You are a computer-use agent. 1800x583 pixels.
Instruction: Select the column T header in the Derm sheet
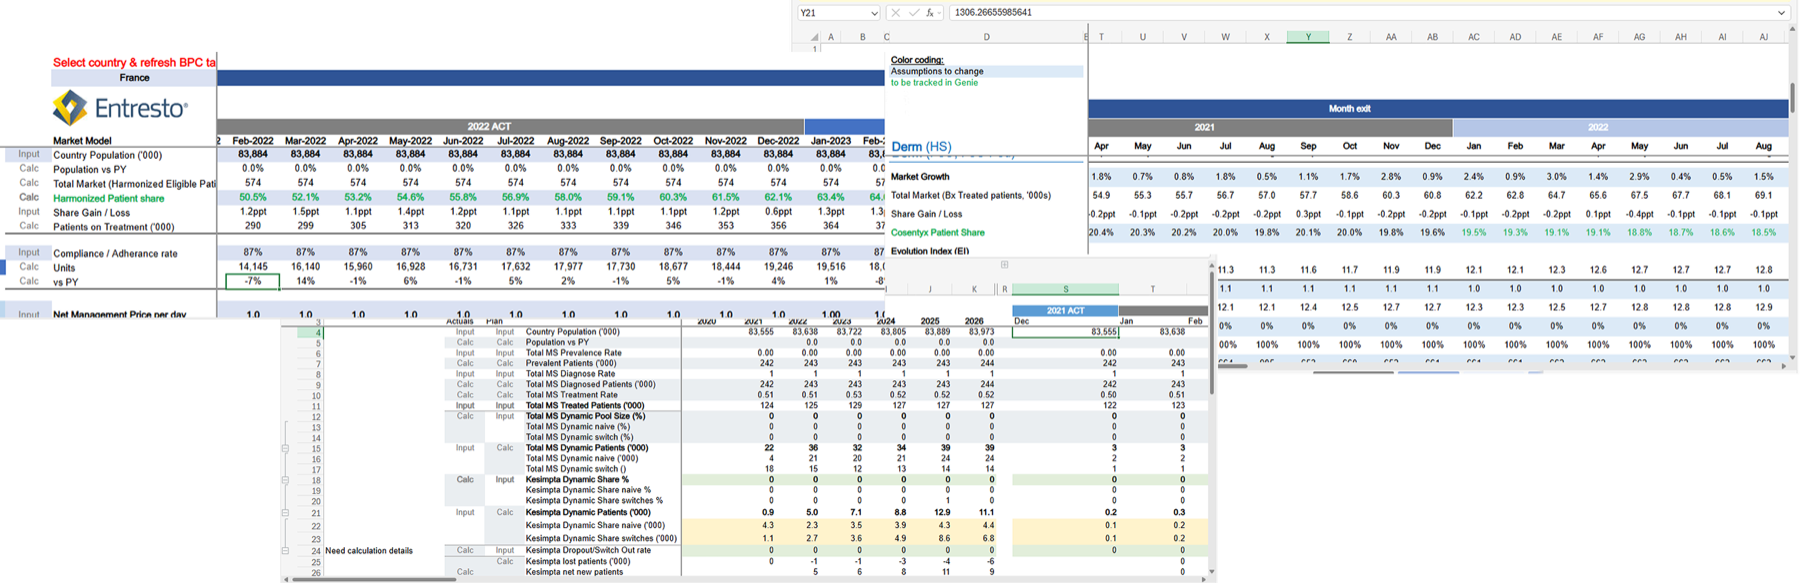[1101, 37]
